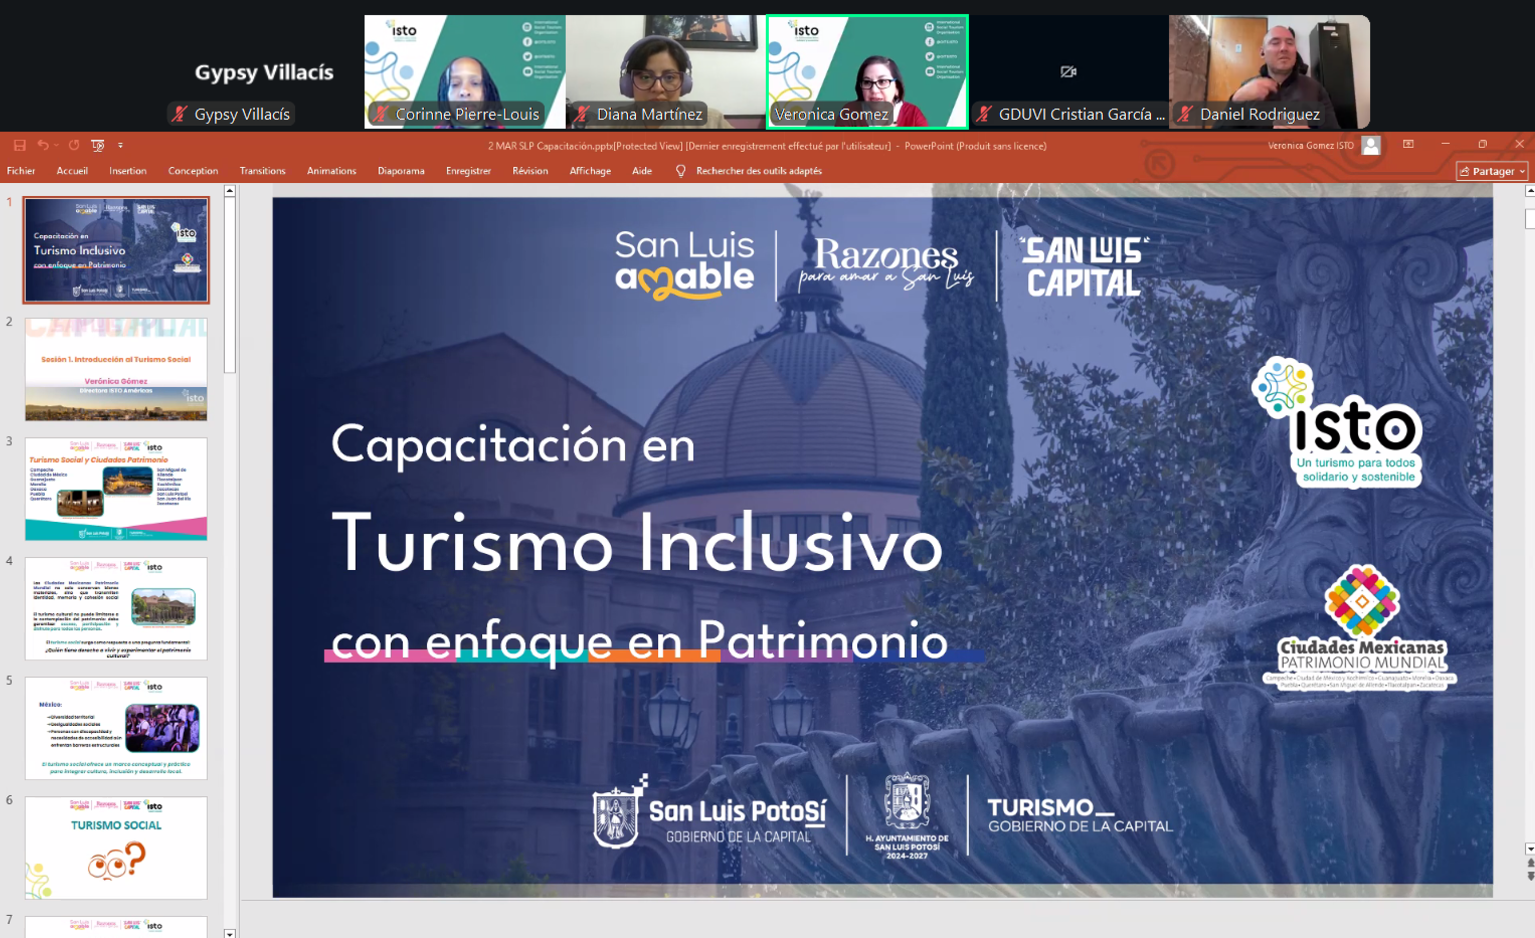The image size is (1535, 938).
Task: Click the Rechercher des outils adaptés field
Action: coord(758,171)
